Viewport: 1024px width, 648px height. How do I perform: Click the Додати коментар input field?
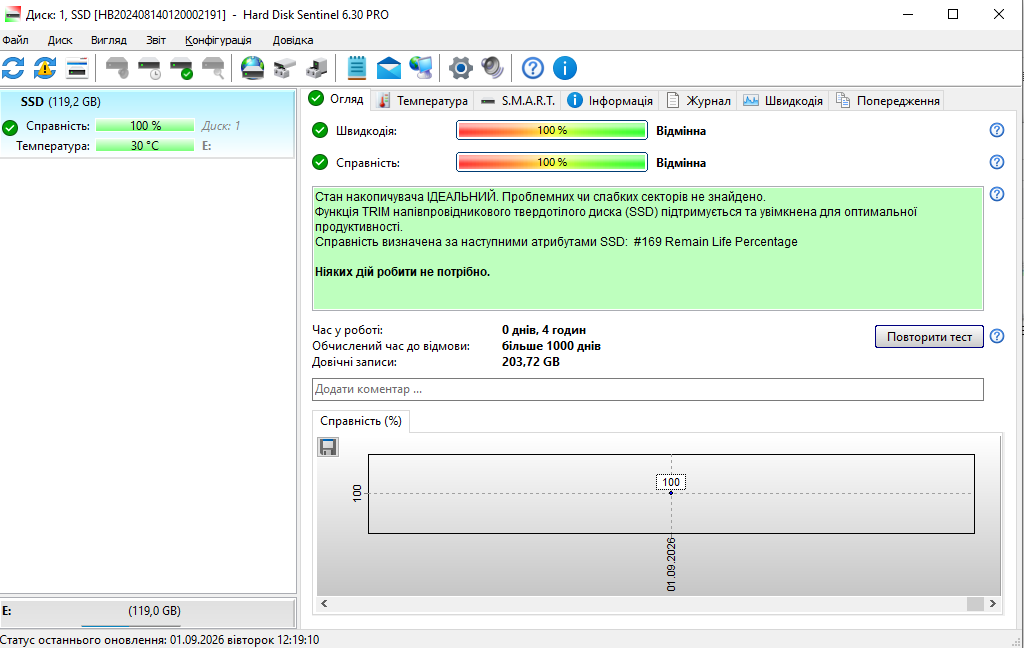647,389
